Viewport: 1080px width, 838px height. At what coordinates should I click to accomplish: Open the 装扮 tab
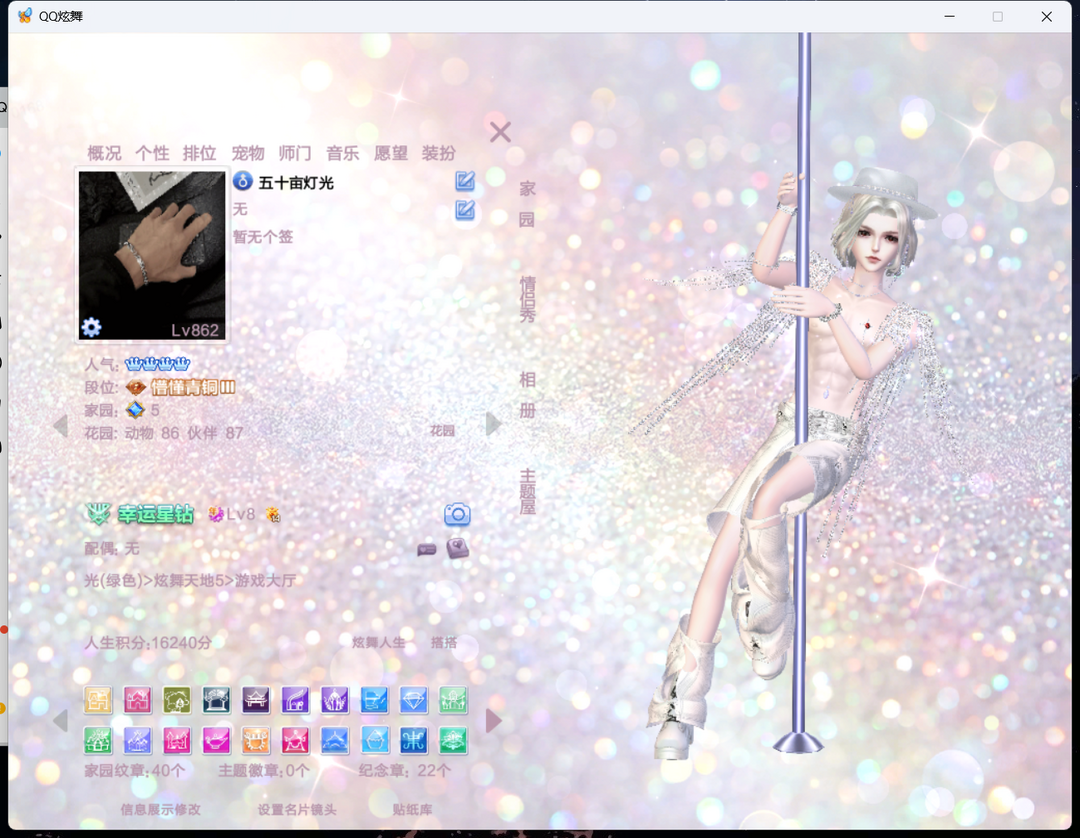click(439, 153)
